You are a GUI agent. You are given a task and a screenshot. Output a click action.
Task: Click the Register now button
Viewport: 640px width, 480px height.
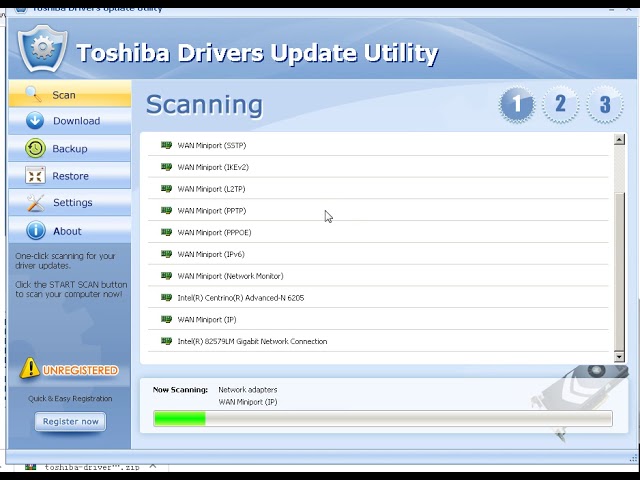[70, 421]
